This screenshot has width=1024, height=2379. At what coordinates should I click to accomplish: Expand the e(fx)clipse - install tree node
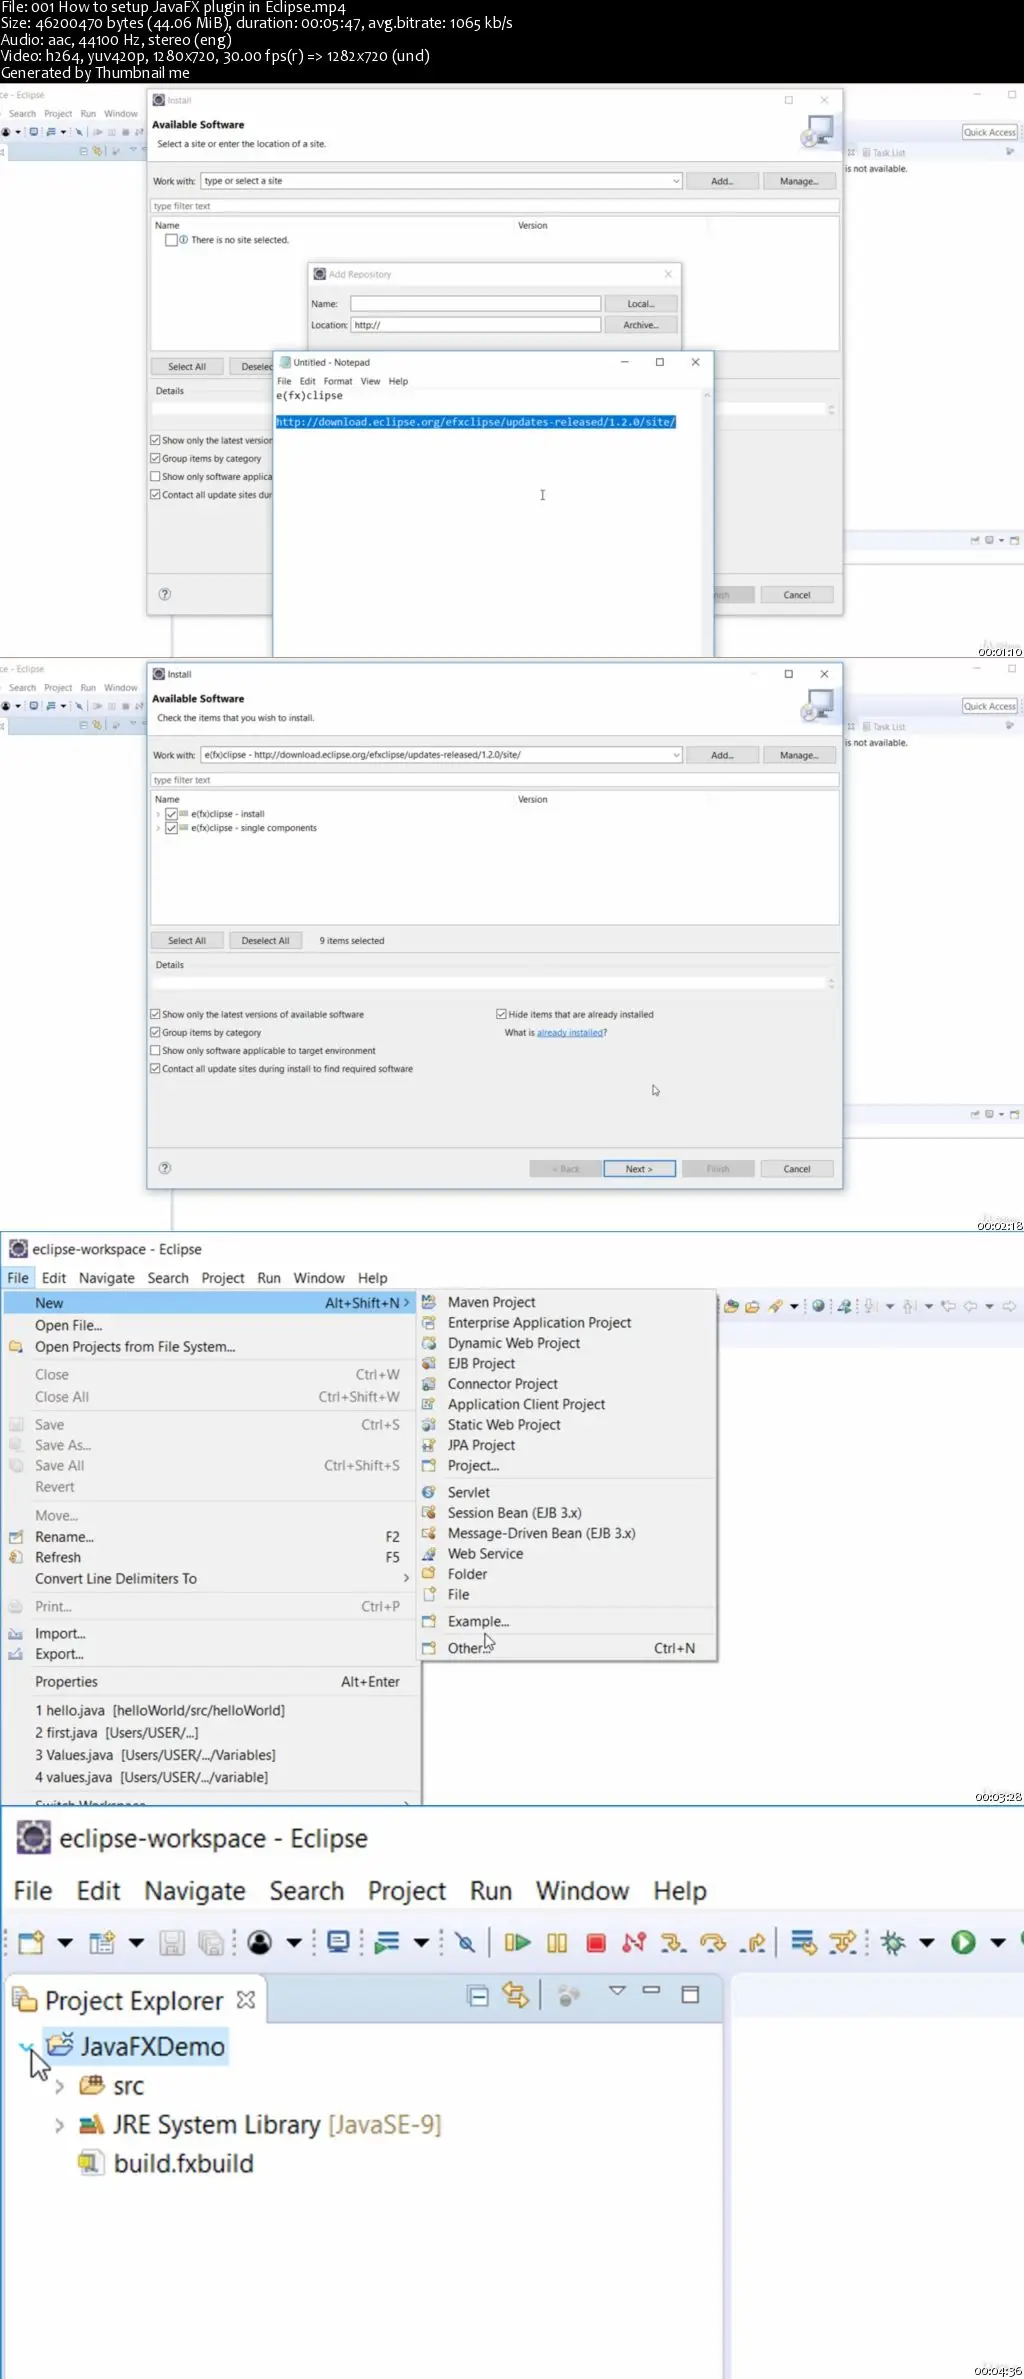[x=158, y=814]
